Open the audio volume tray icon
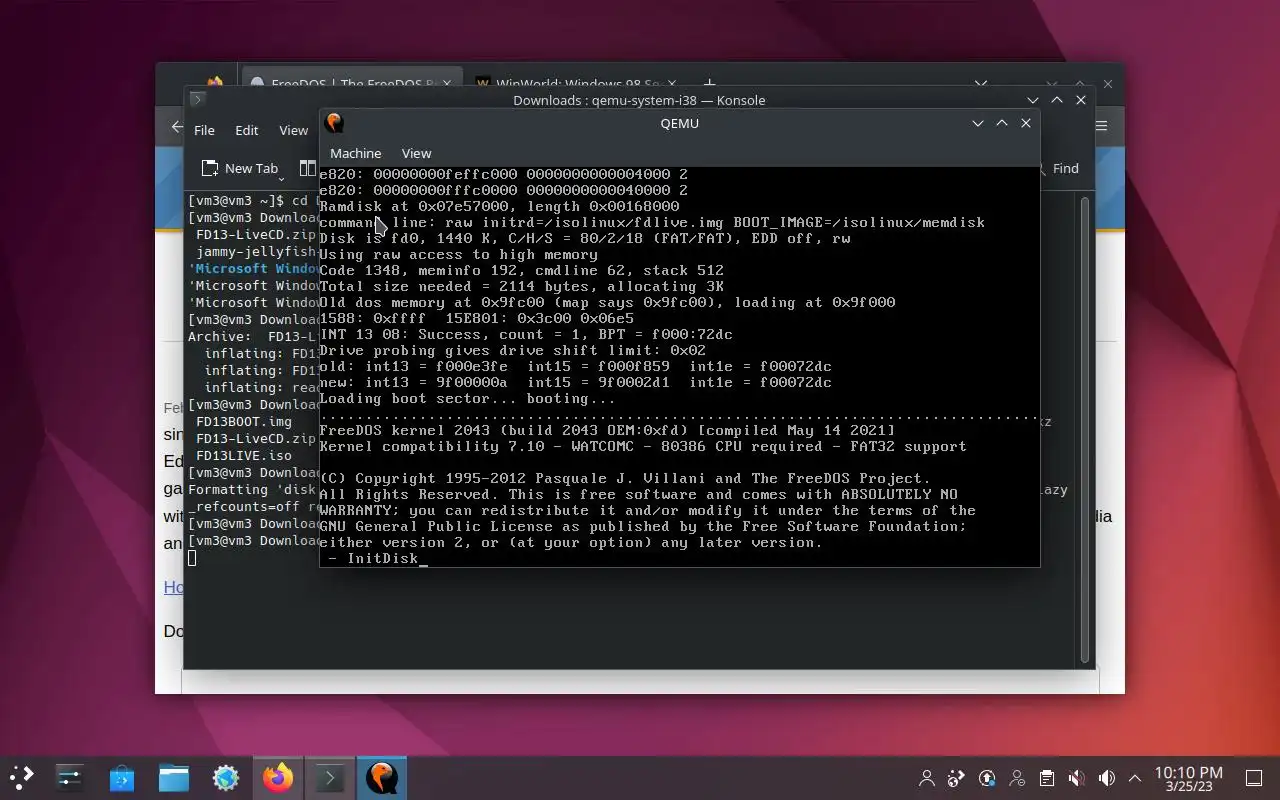1280x800 pixels. 1107,778
